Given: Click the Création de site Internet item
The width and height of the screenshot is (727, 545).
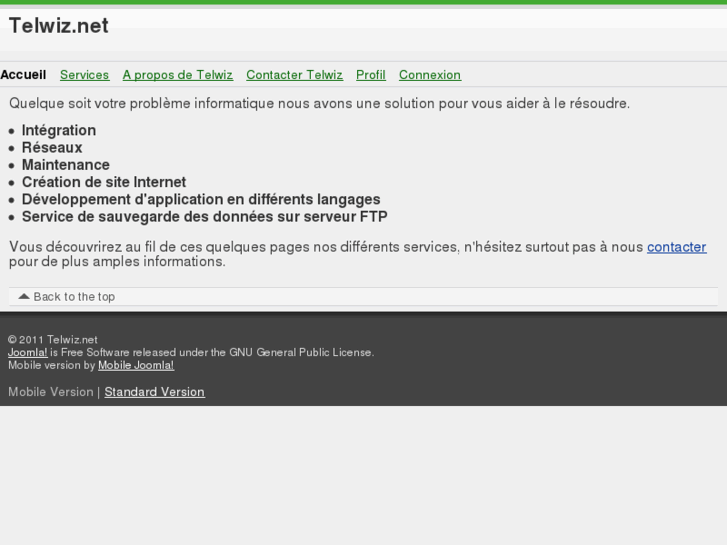Looking at the screenshot, I should coord(104,182).
